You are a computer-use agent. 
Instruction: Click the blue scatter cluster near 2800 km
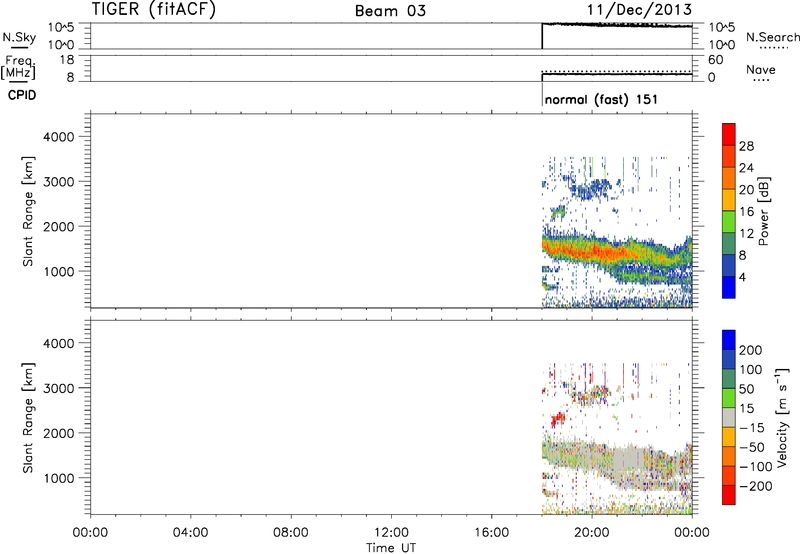tap(591, 190)
